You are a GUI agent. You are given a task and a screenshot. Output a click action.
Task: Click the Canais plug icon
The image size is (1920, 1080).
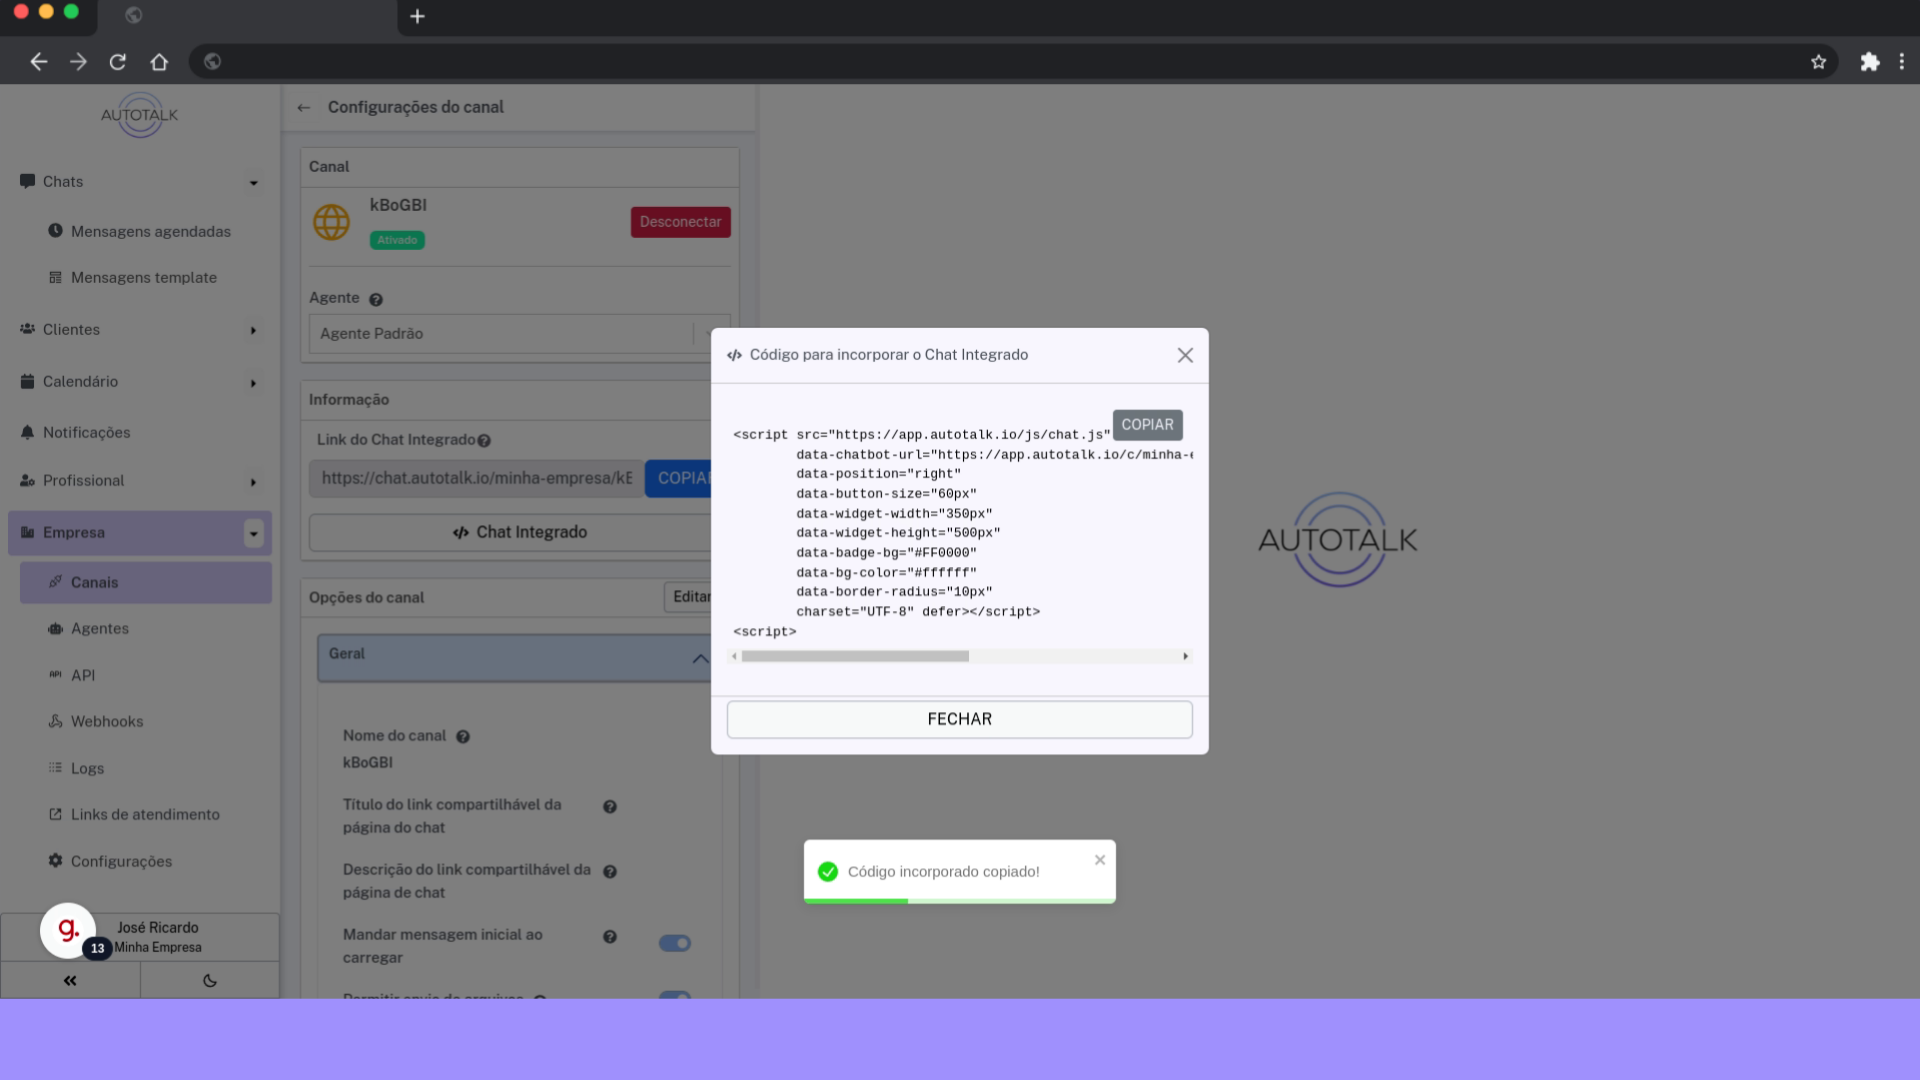55,581
